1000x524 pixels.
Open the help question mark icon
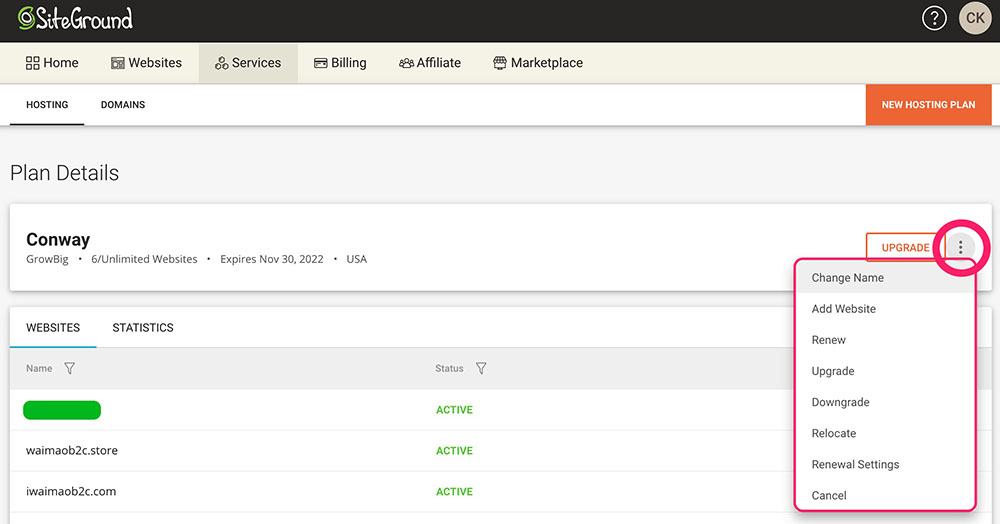934,19
